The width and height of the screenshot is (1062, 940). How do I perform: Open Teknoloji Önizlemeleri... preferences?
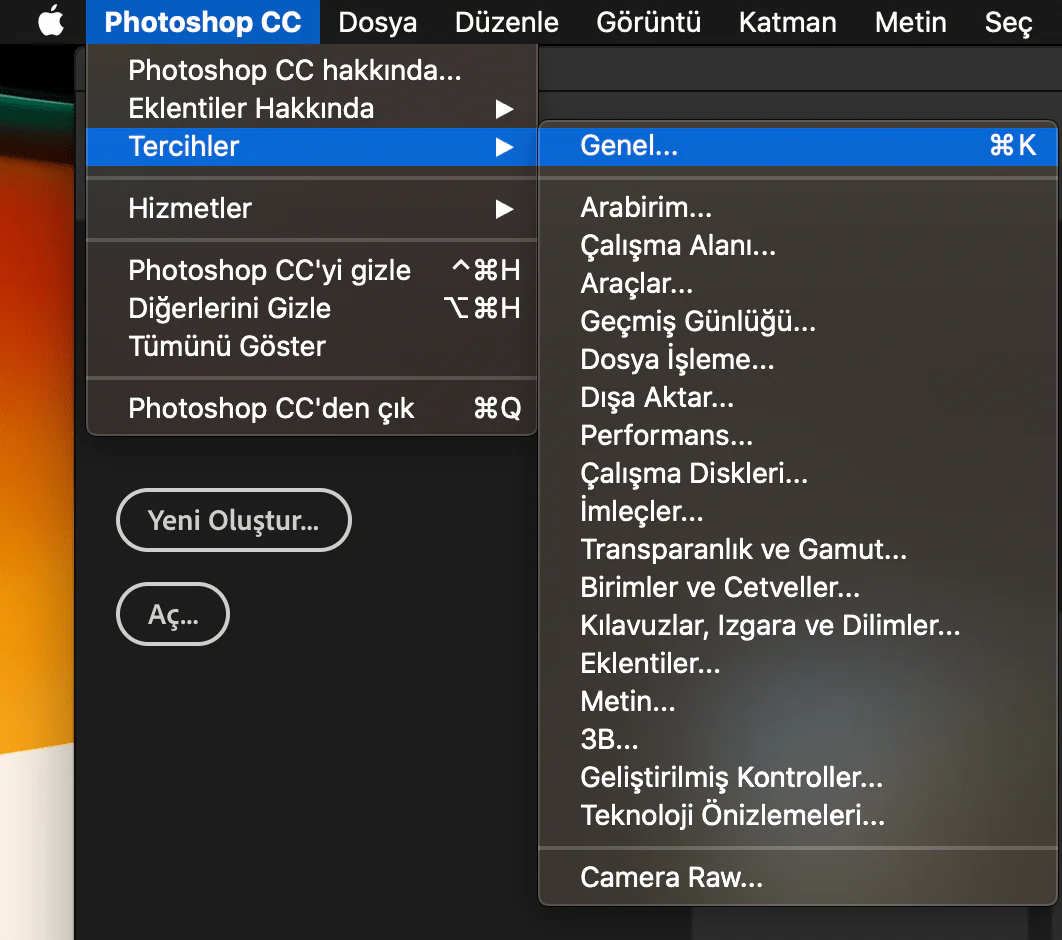click(732, 815)
